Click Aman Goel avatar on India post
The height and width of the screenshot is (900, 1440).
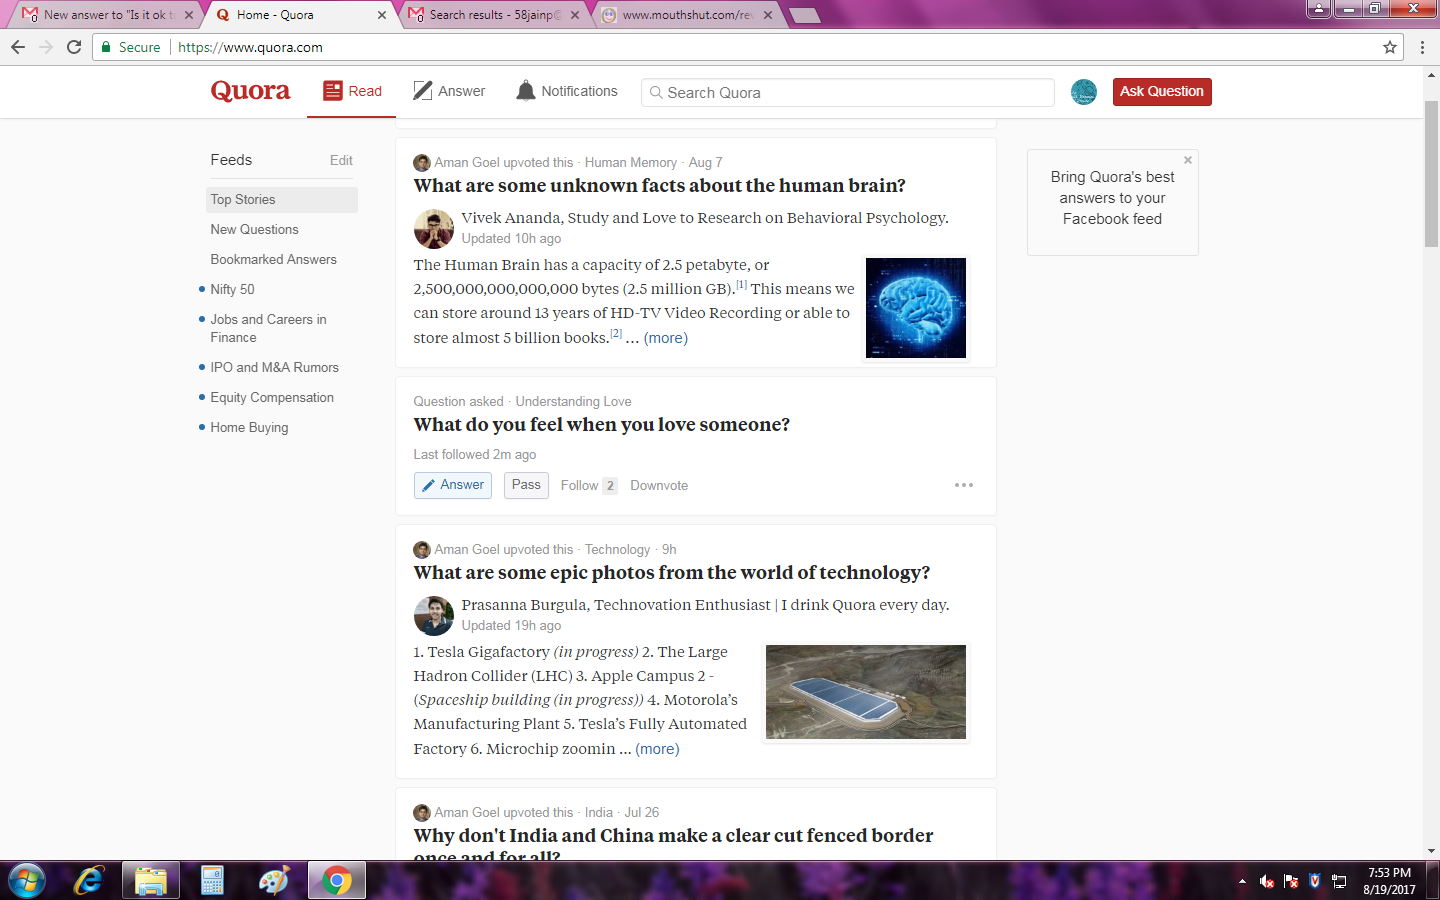(x=422, y=812)
